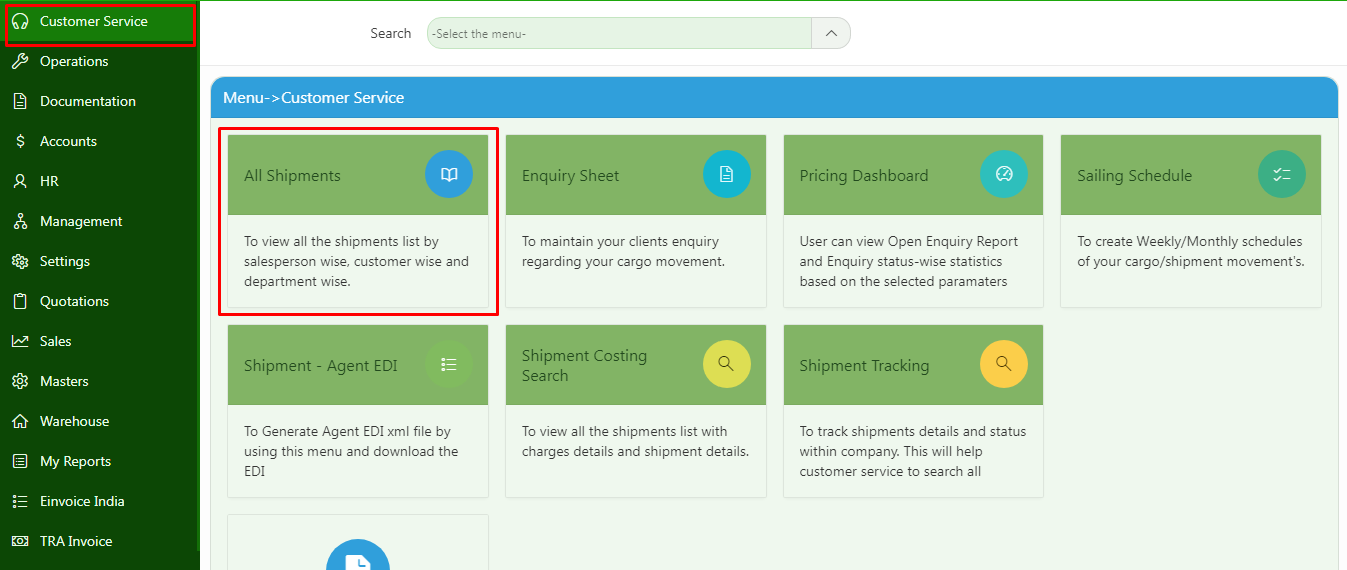Screen dimensions: 1347x570
Task: Click the book icon on All Shipments card
Action: (x=449, y=175)
